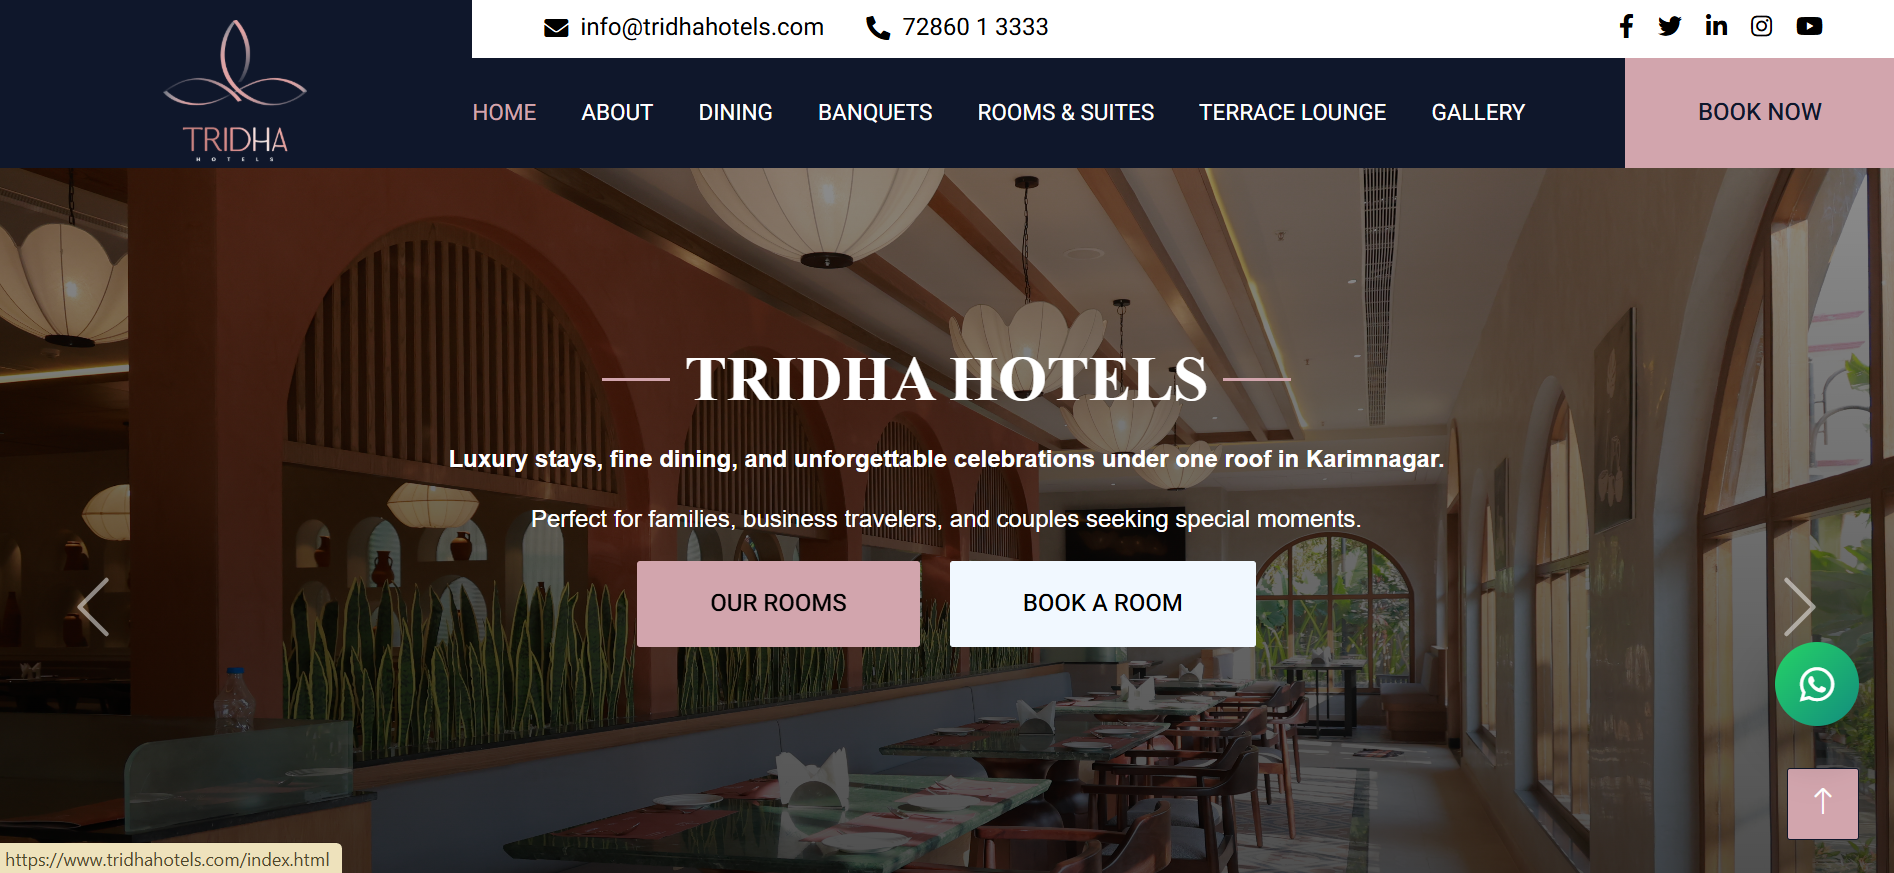The width and height of the screenshot is (1894, 873).
Task: Click the green WhatsApp chat icon
Action: [x=1816, y=684]
